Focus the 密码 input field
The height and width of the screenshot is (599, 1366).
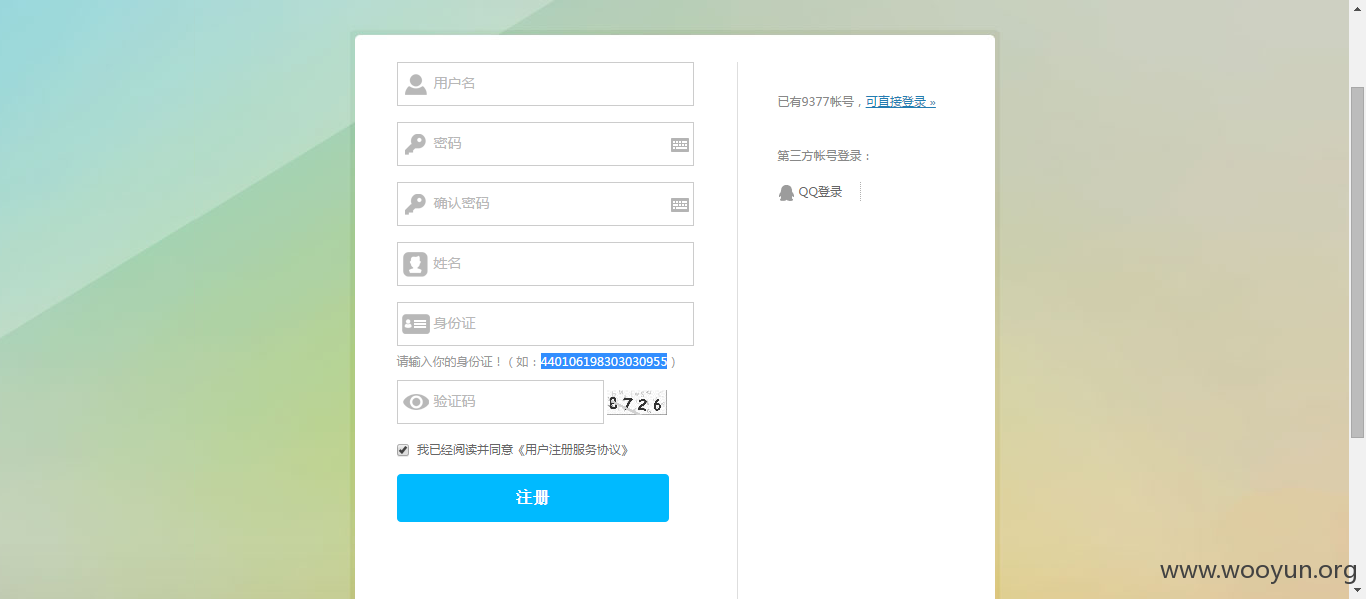pos(545,144)
